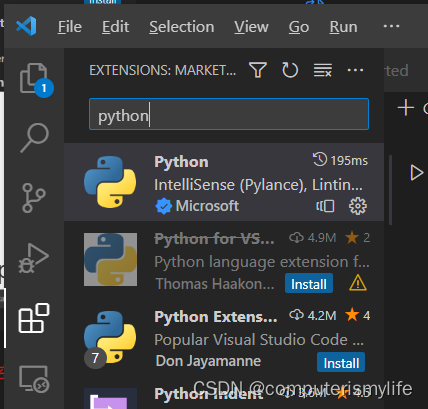This screenshot has width=428, height=409.
Task: Filter extensions with the funnel icon
Action: tap(258, 70)
